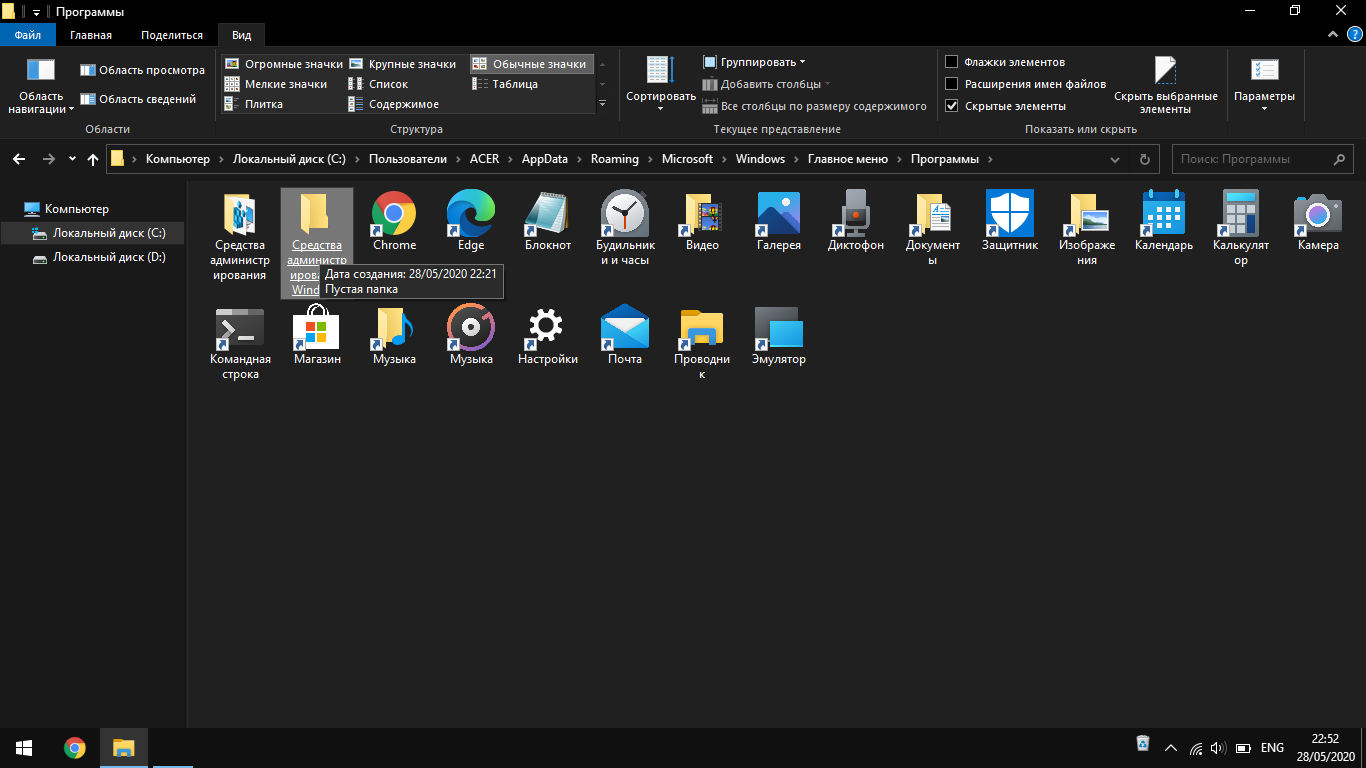Select the Калькулятор shortcut icon
The image size is (1366, 768).
point(1241,228)
